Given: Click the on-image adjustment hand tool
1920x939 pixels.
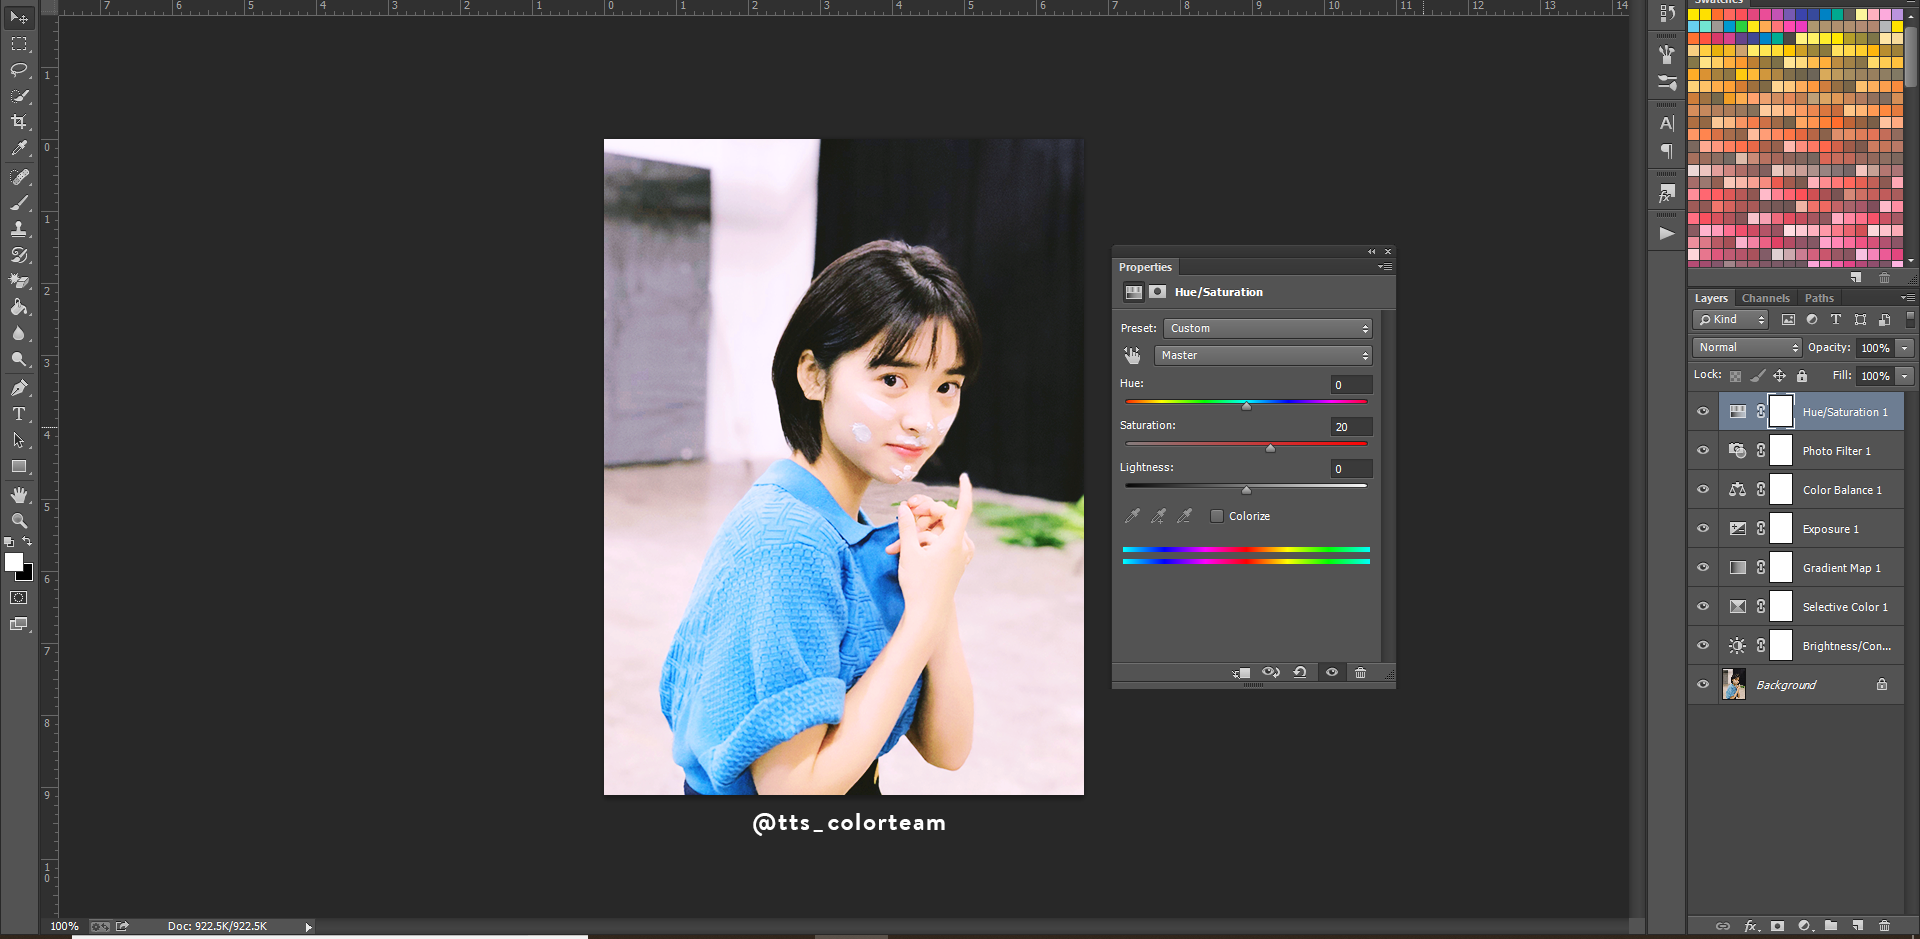Looking at the screenshot, I should coord(1132,355).
